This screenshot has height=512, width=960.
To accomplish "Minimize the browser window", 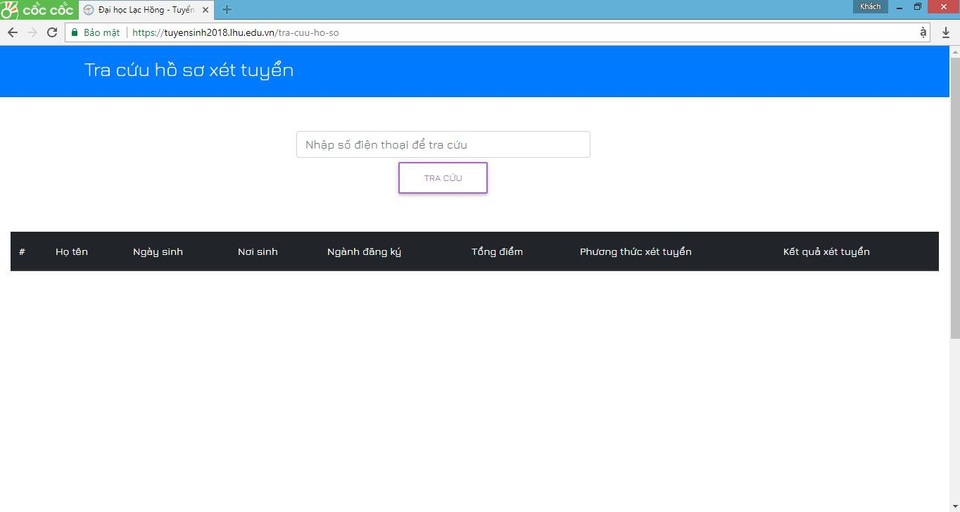I will click(899, 7).
